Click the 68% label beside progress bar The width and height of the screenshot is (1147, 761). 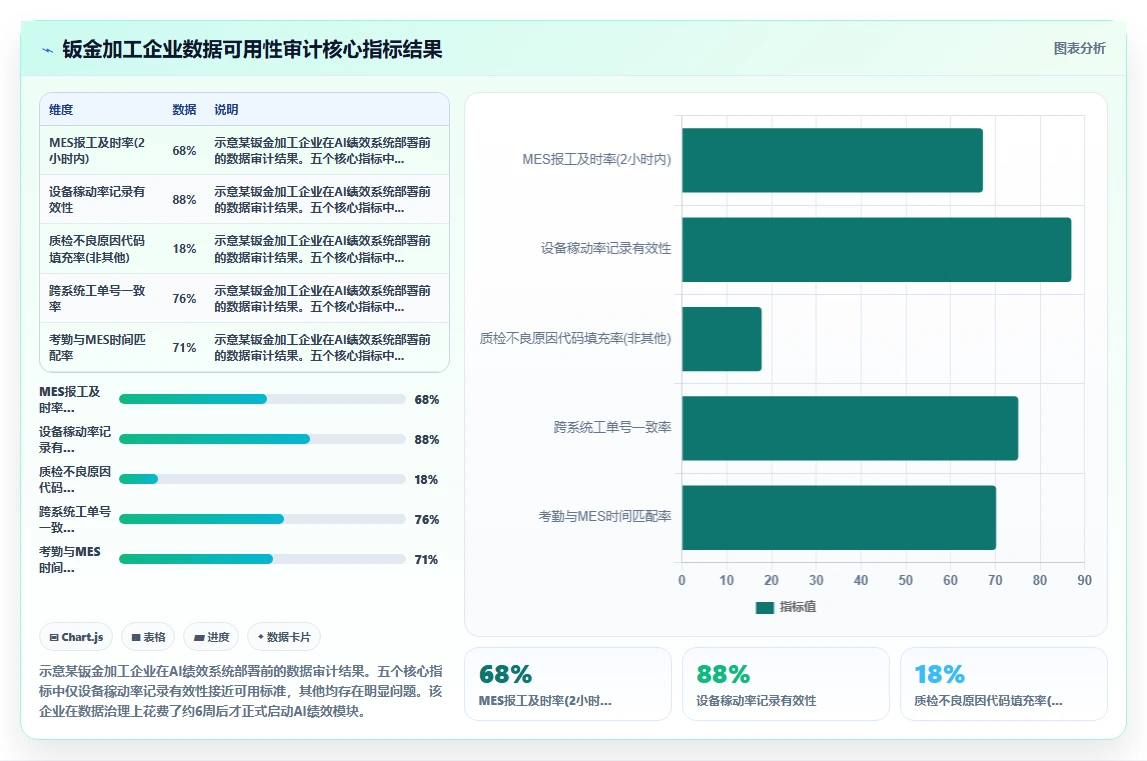(x=426, y=400)
